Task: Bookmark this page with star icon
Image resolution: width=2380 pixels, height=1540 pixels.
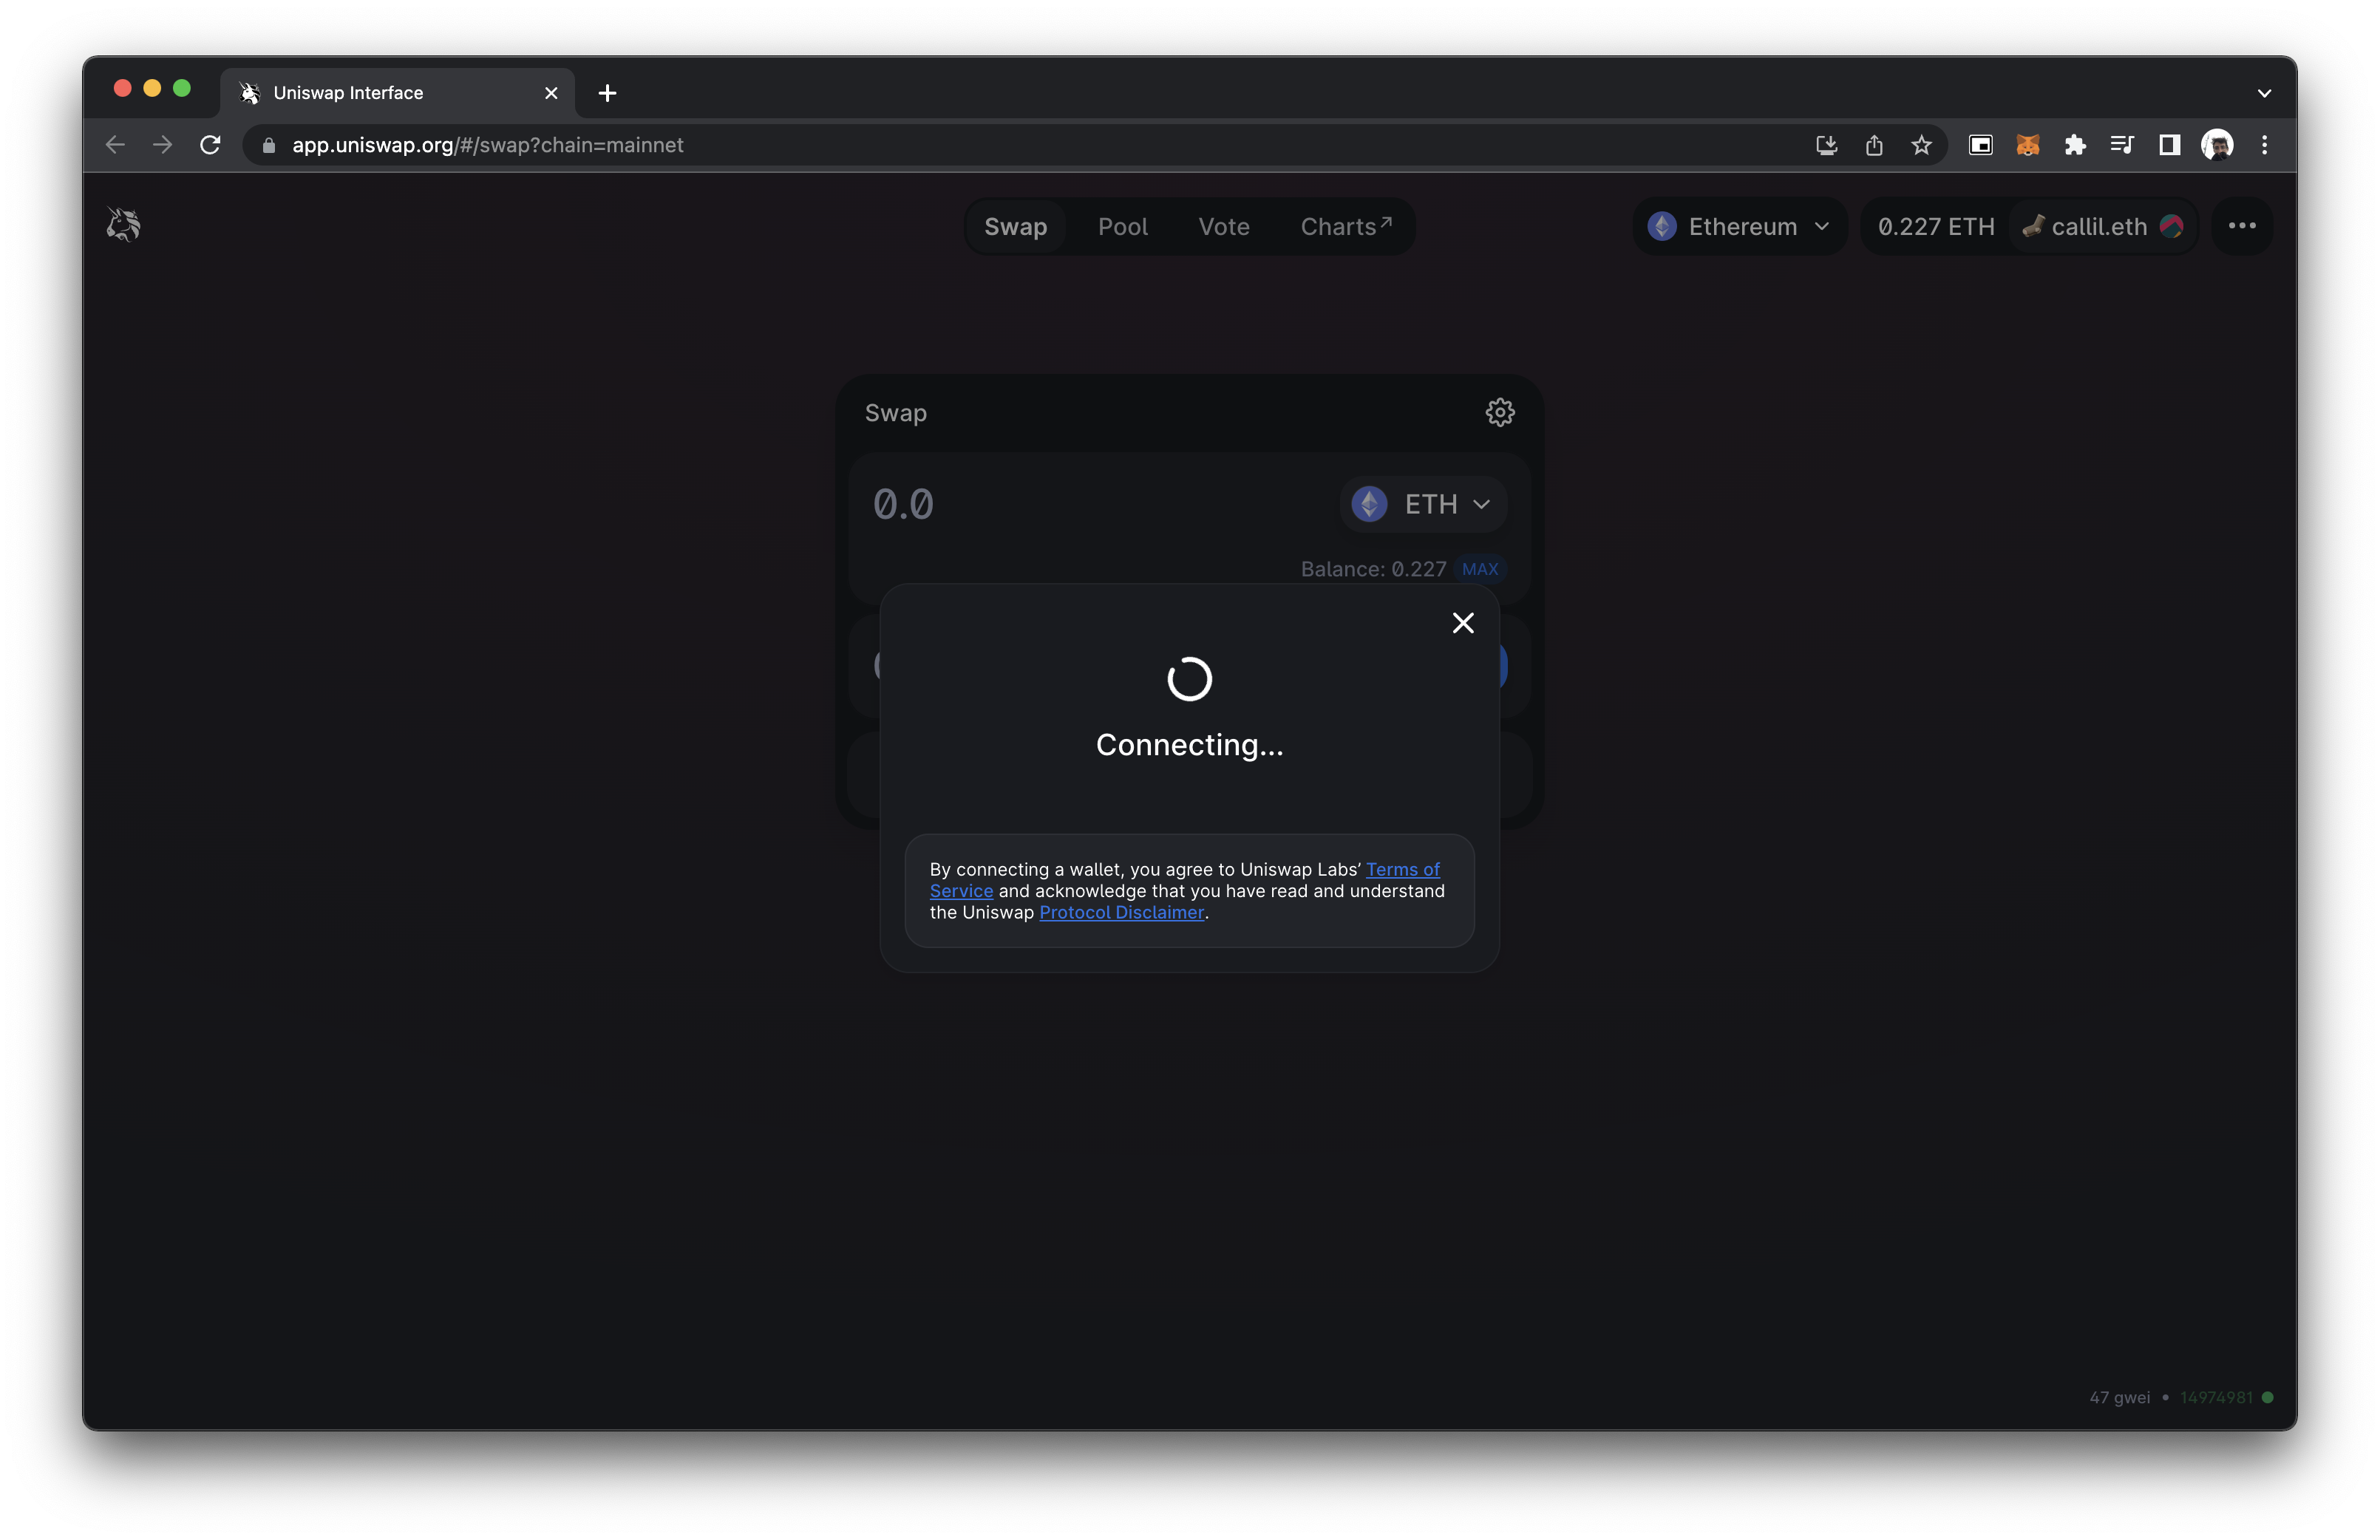Action: (1921, 145)
